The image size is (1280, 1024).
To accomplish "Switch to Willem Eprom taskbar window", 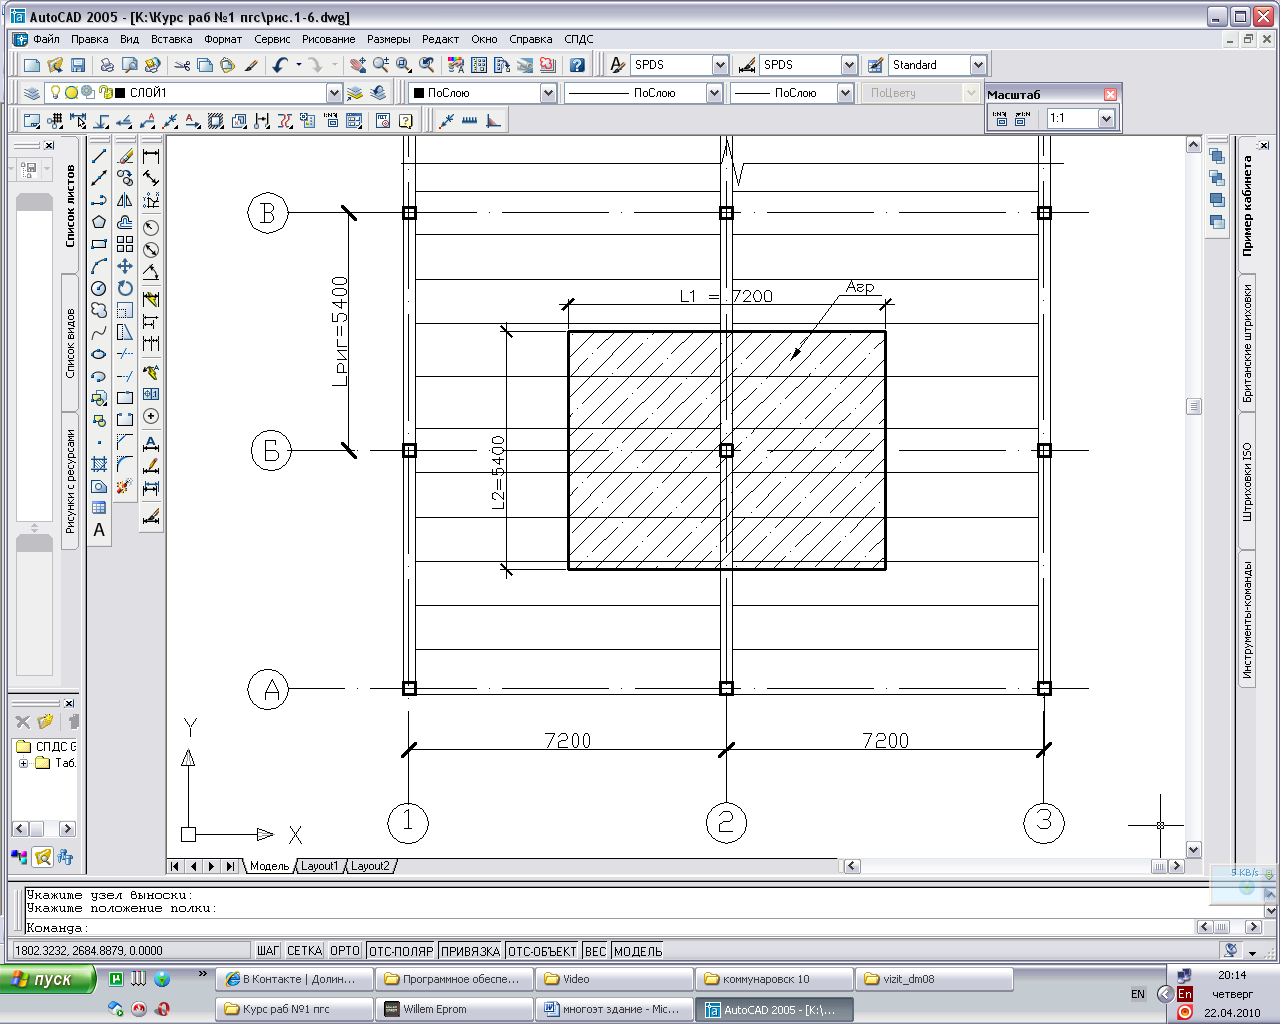I will [455, 1009].
